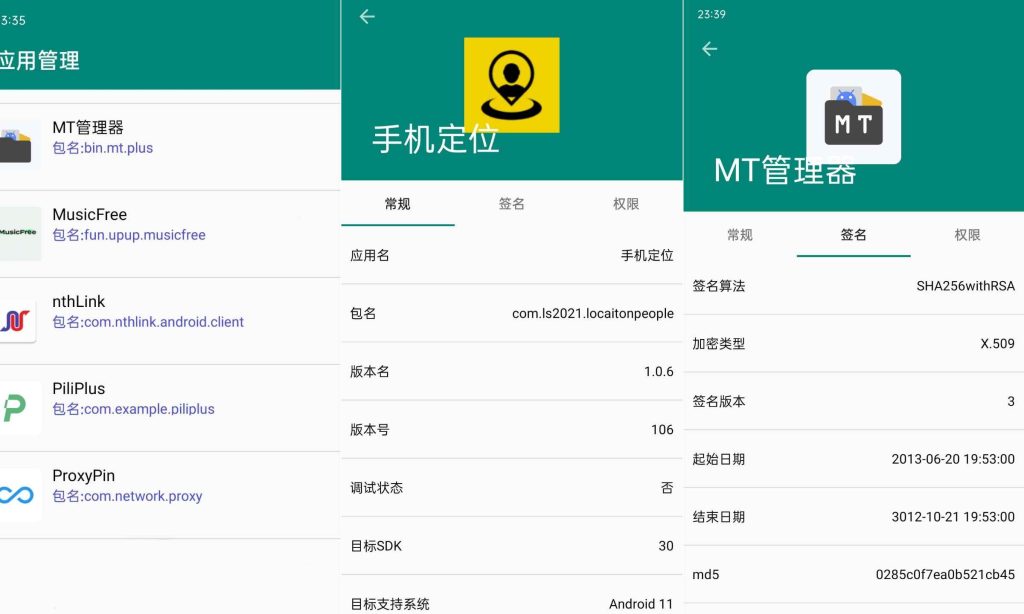Select the 包名 row label
This screenshot has height=614, width=1024.
click(x=363, y=314)
